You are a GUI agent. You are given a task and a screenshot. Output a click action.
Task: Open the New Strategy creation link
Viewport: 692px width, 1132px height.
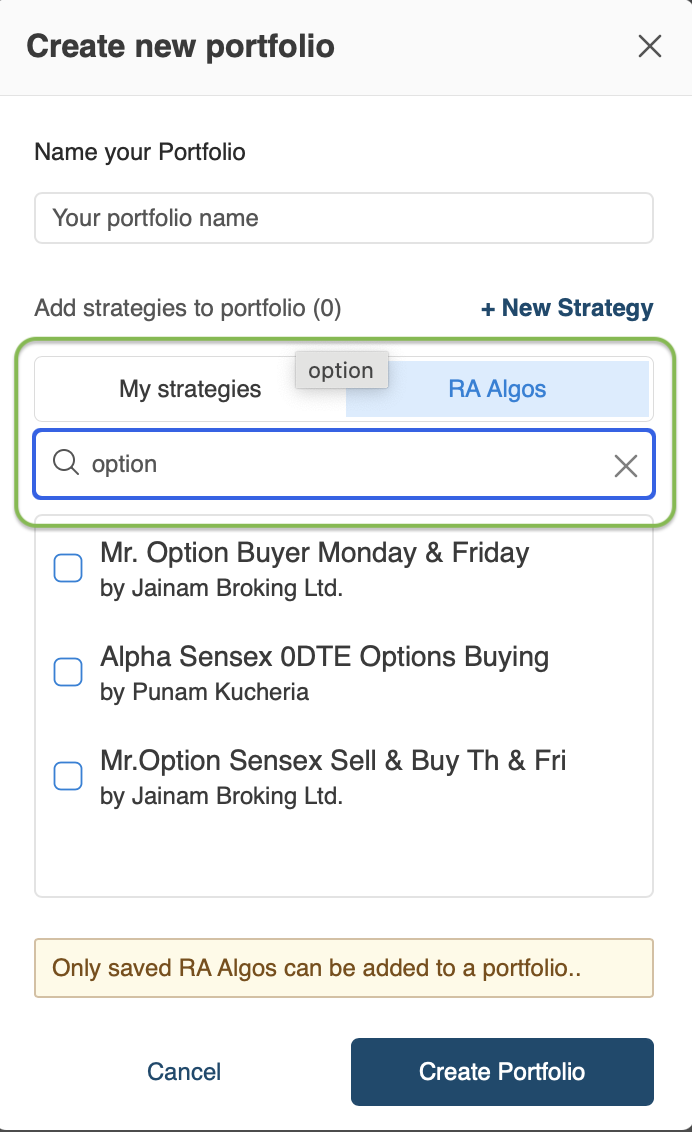567,308
